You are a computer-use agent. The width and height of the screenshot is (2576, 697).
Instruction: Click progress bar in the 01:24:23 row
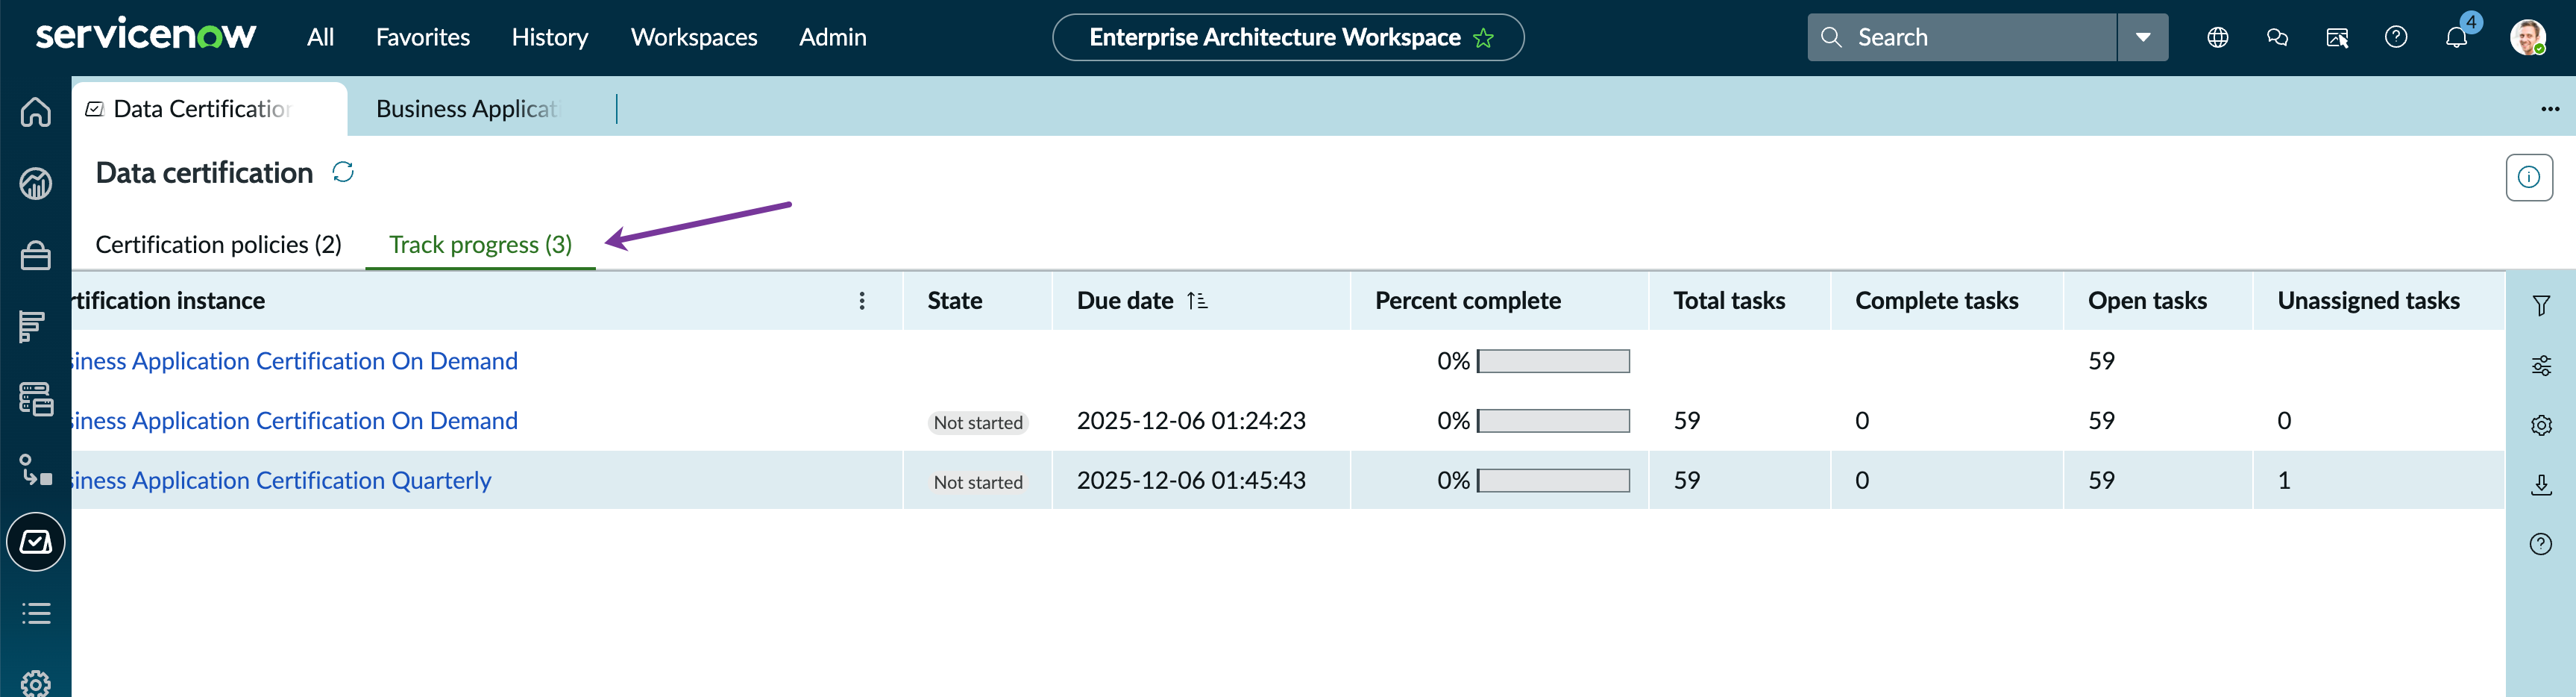1553,421
